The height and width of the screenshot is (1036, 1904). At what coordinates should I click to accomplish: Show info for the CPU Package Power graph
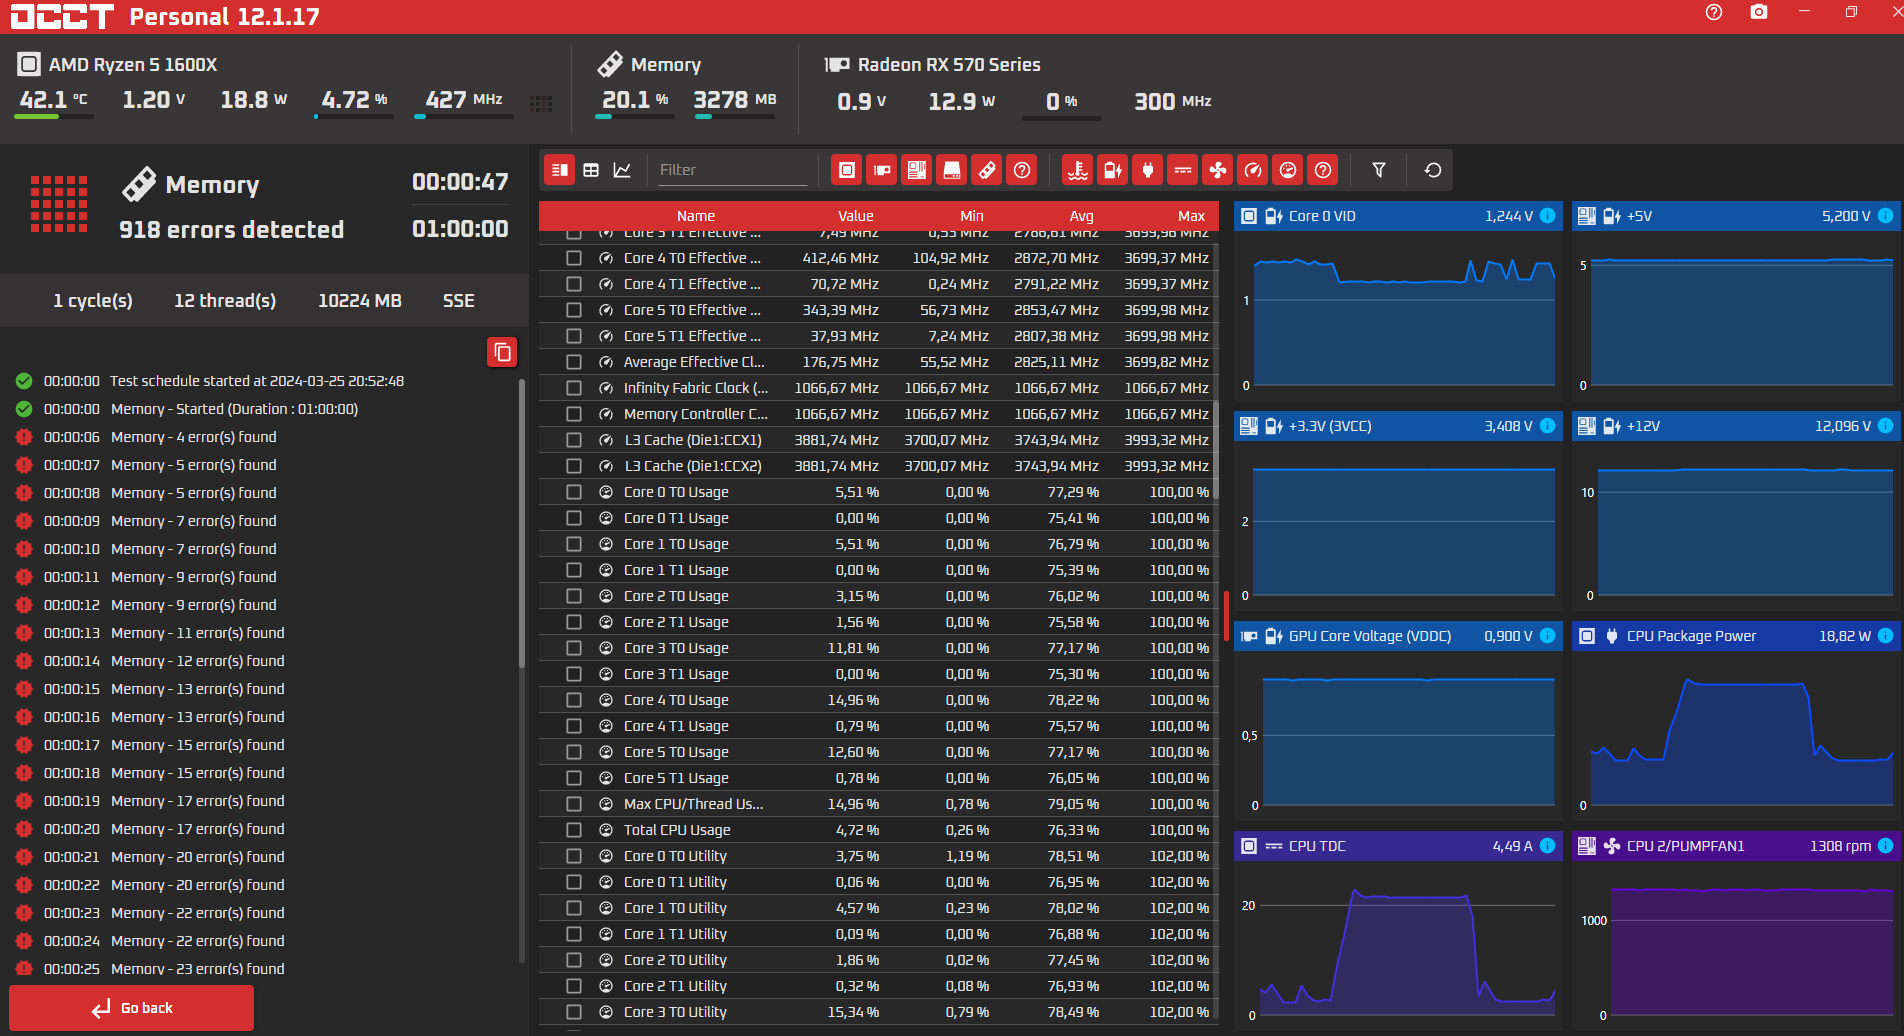click(x=1886, y=636)
